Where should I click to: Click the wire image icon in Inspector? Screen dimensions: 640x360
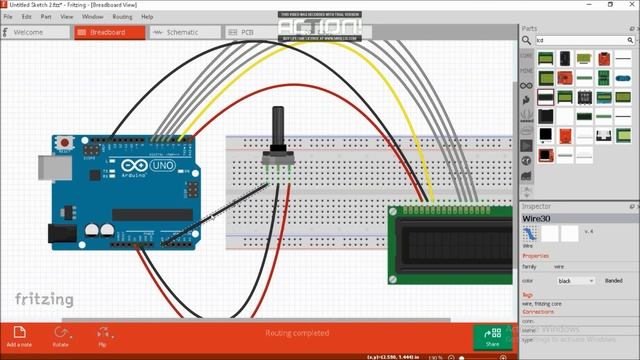[529, 234]
